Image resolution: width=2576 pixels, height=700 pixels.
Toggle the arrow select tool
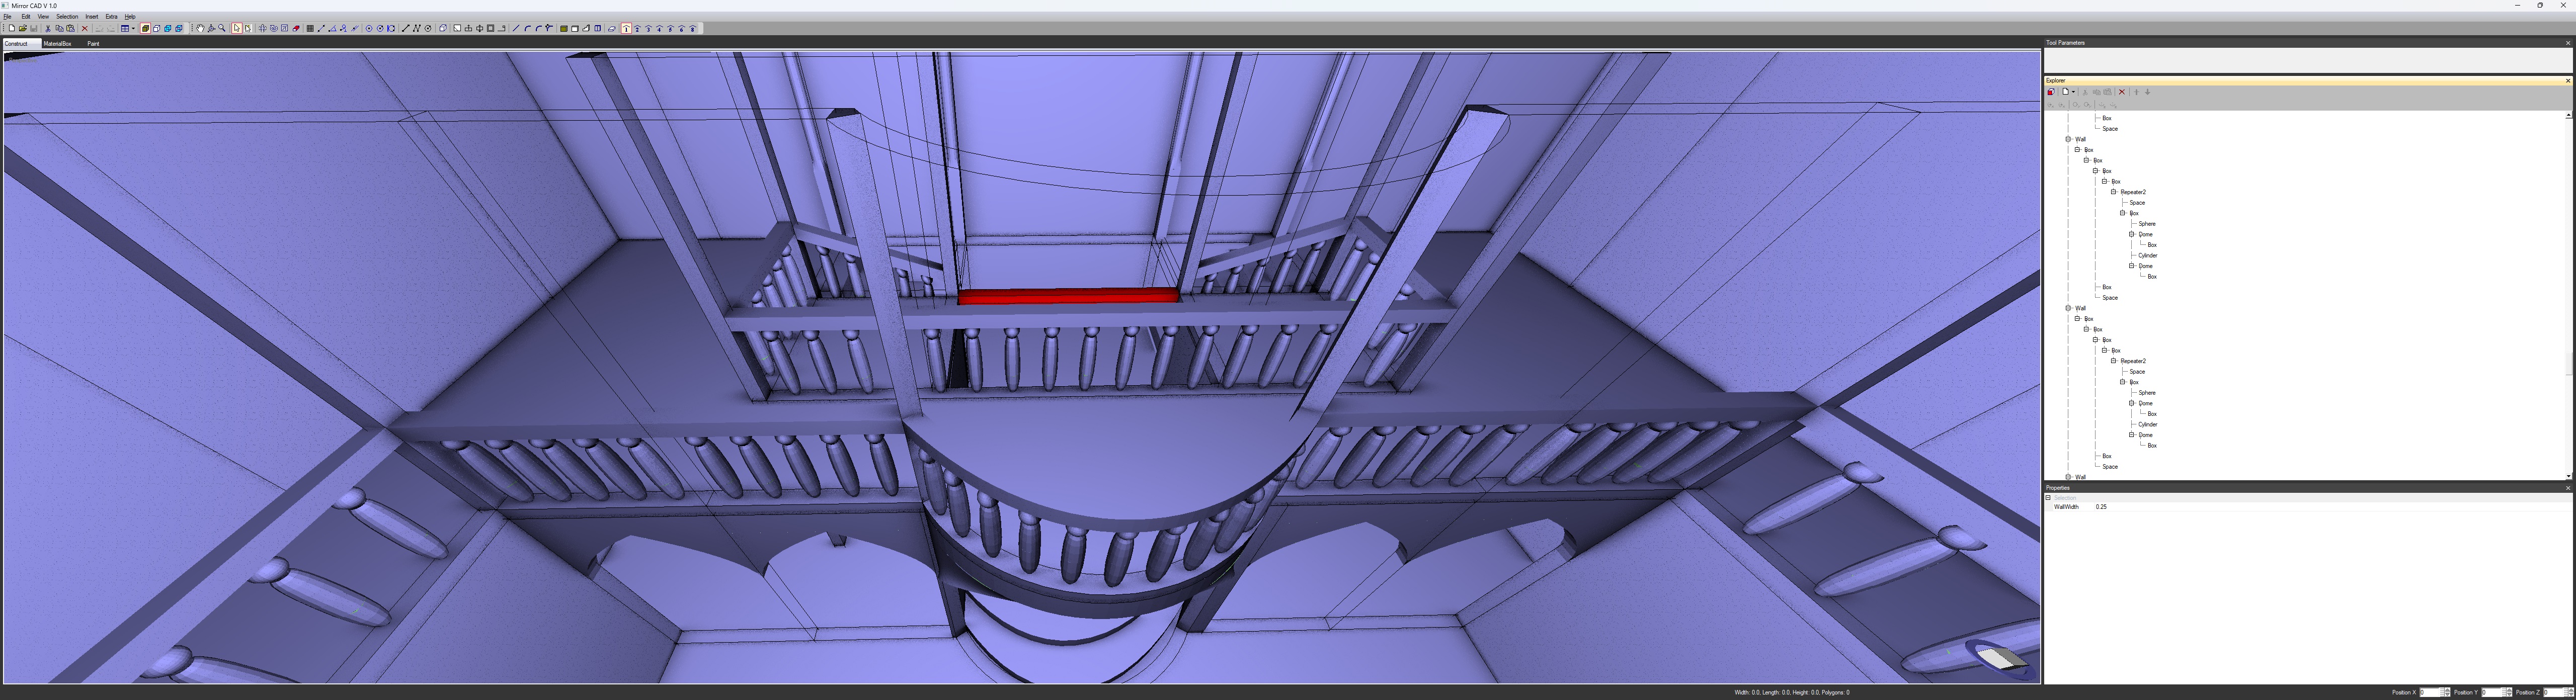[x=237, y=28]
